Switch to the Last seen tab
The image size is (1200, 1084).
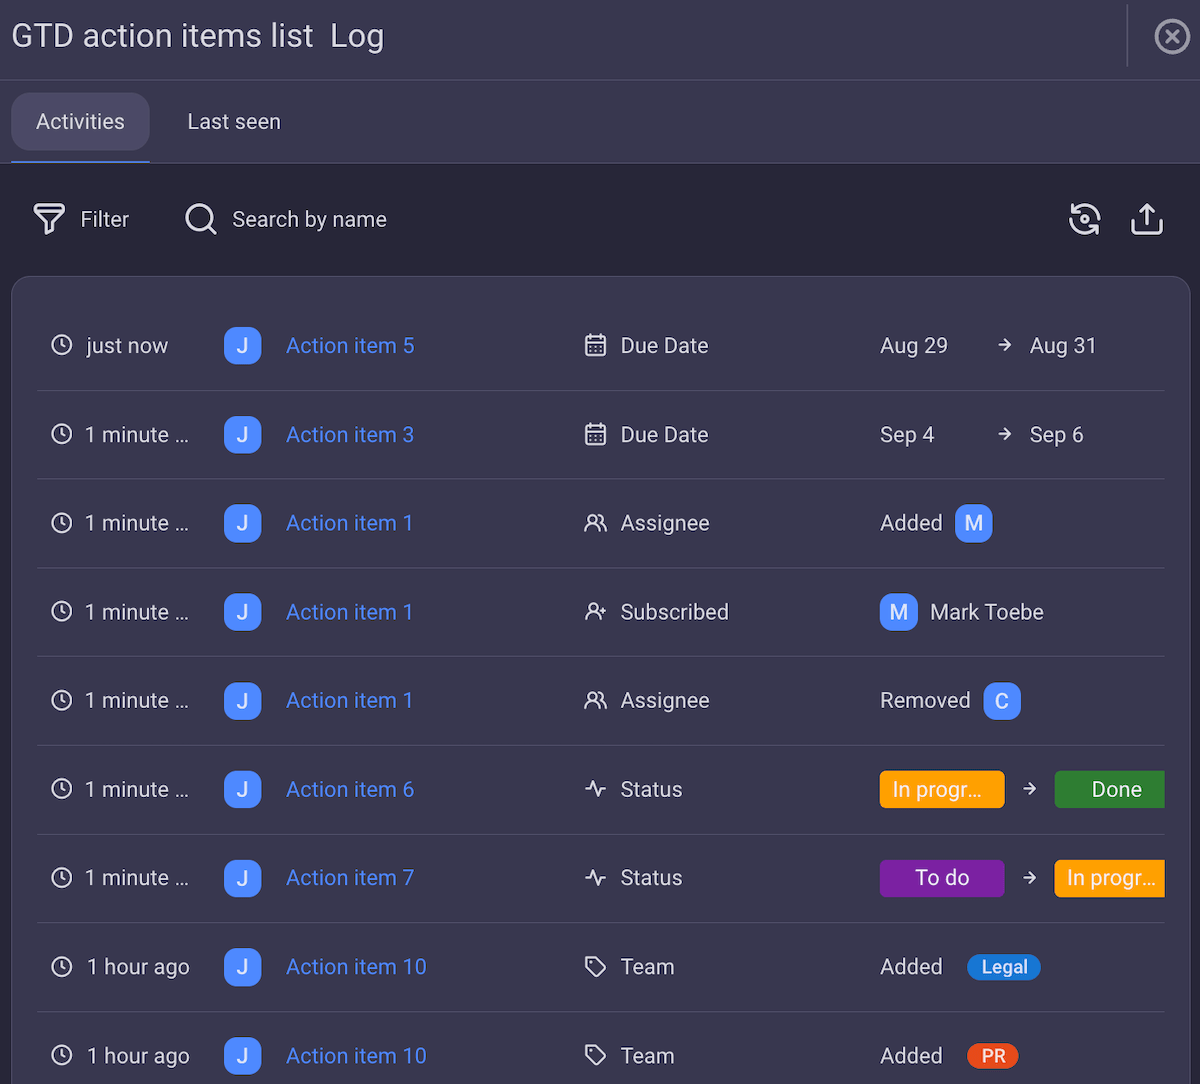(x=233, y=121)
